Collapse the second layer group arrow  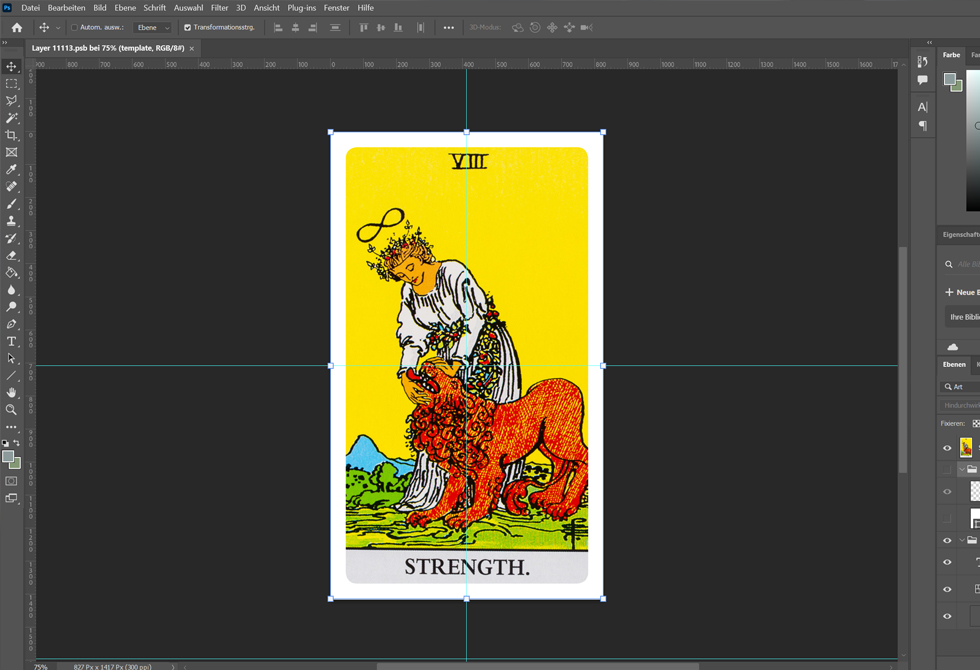962,540
